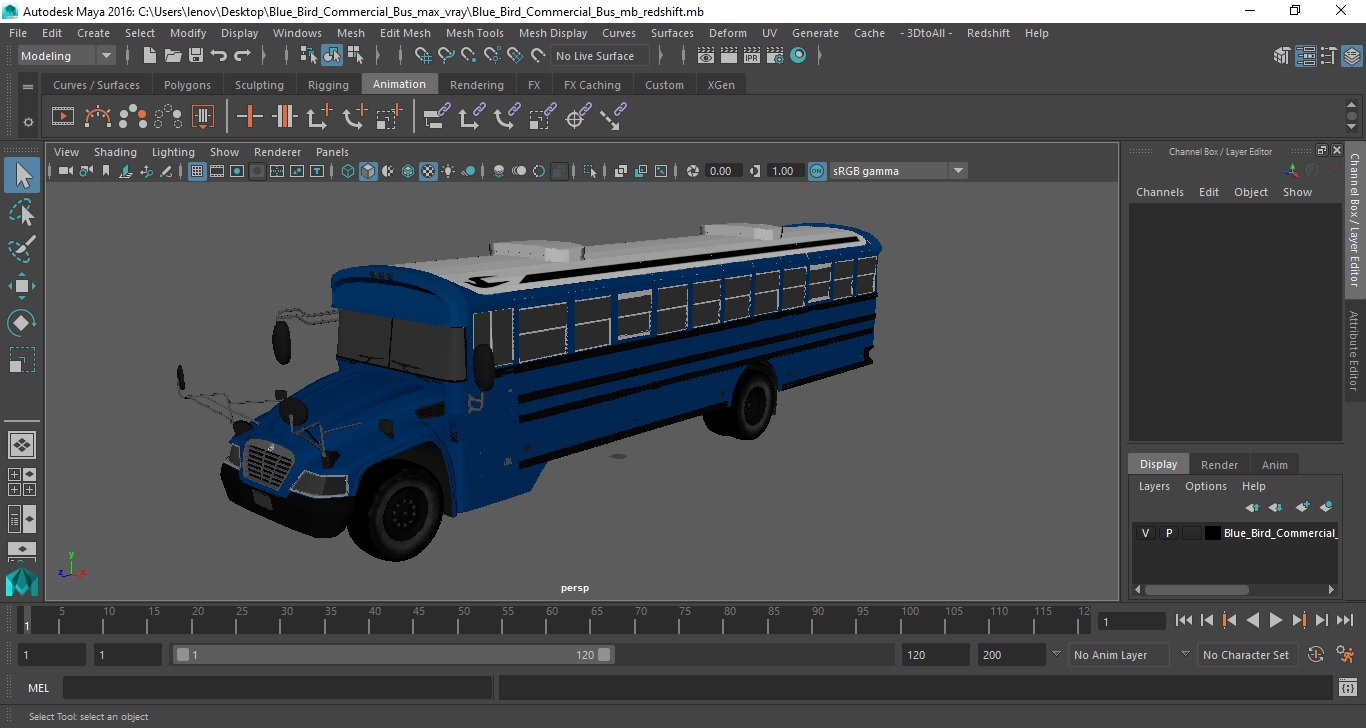Toggle textured display in viewport
The width and height of the screenshot is (1366, 728).
point(428,171)
